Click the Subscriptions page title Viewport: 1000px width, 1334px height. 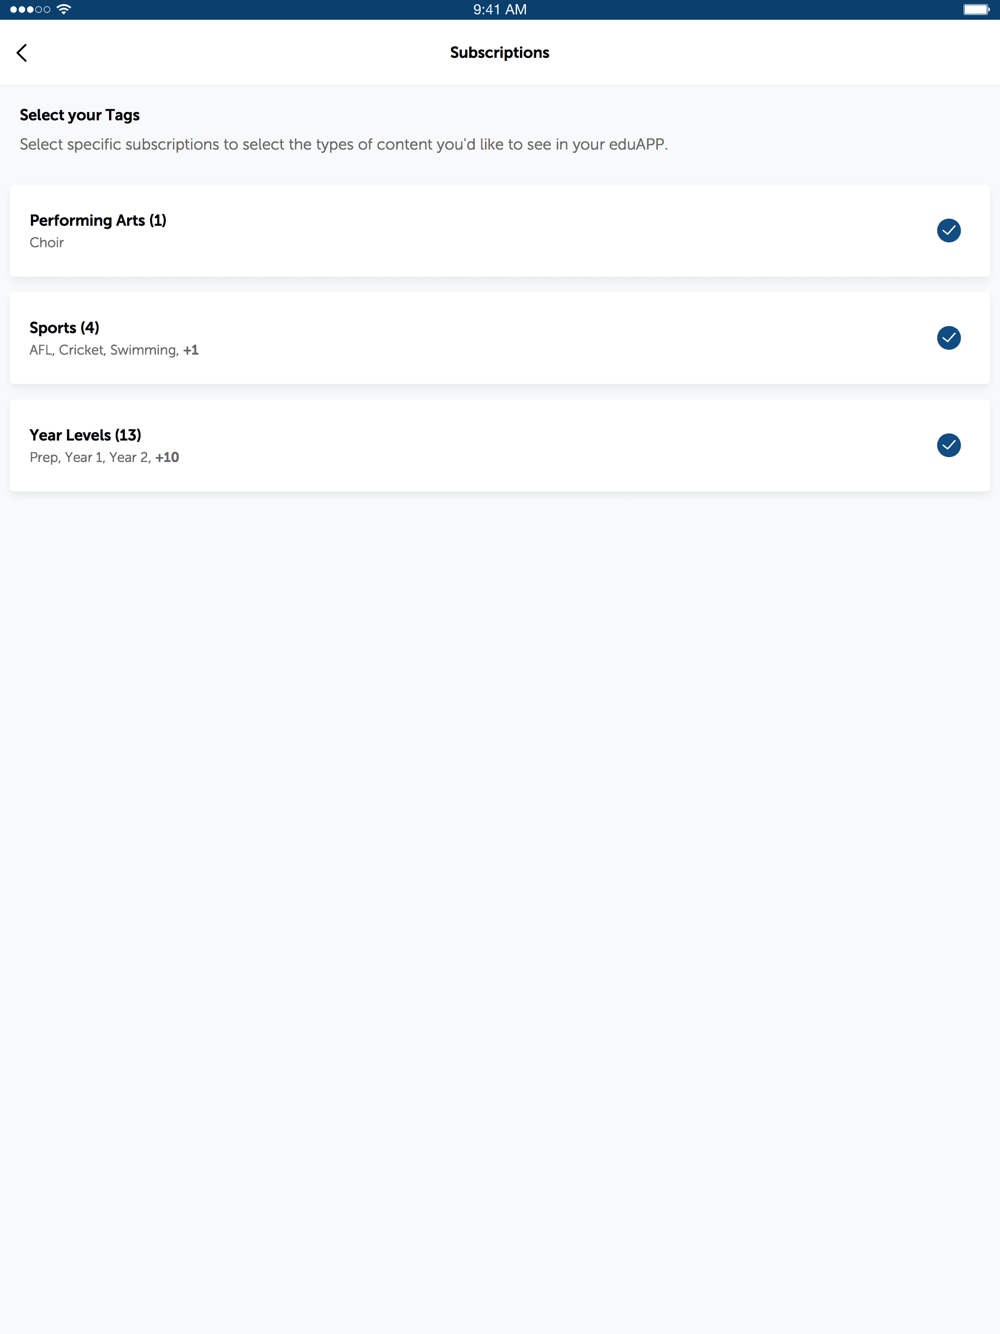click(x=499, y=53)
